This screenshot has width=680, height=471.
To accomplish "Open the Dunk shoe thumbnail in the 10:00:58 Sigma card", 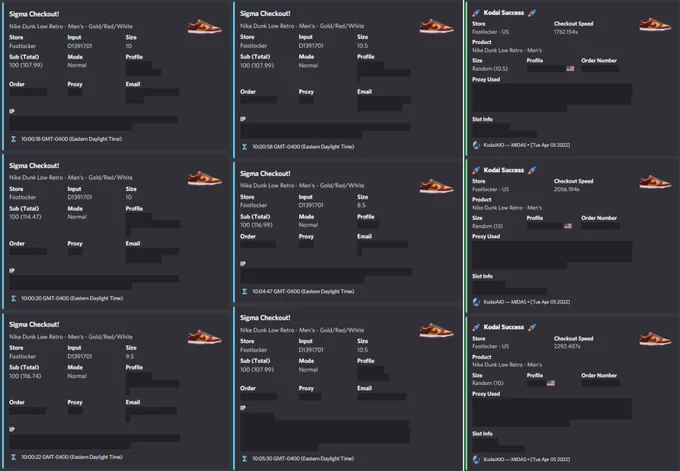I will pos(436,26).
